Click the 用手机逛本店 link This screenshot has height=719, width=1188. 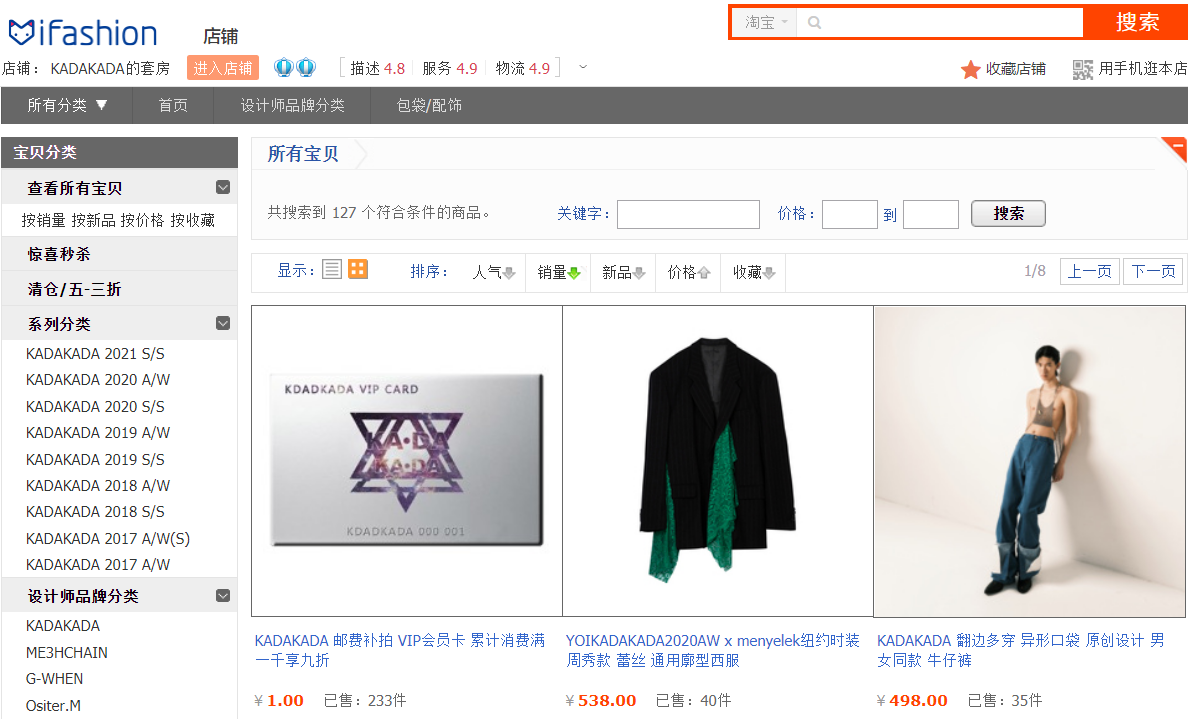coord(1143,69)
